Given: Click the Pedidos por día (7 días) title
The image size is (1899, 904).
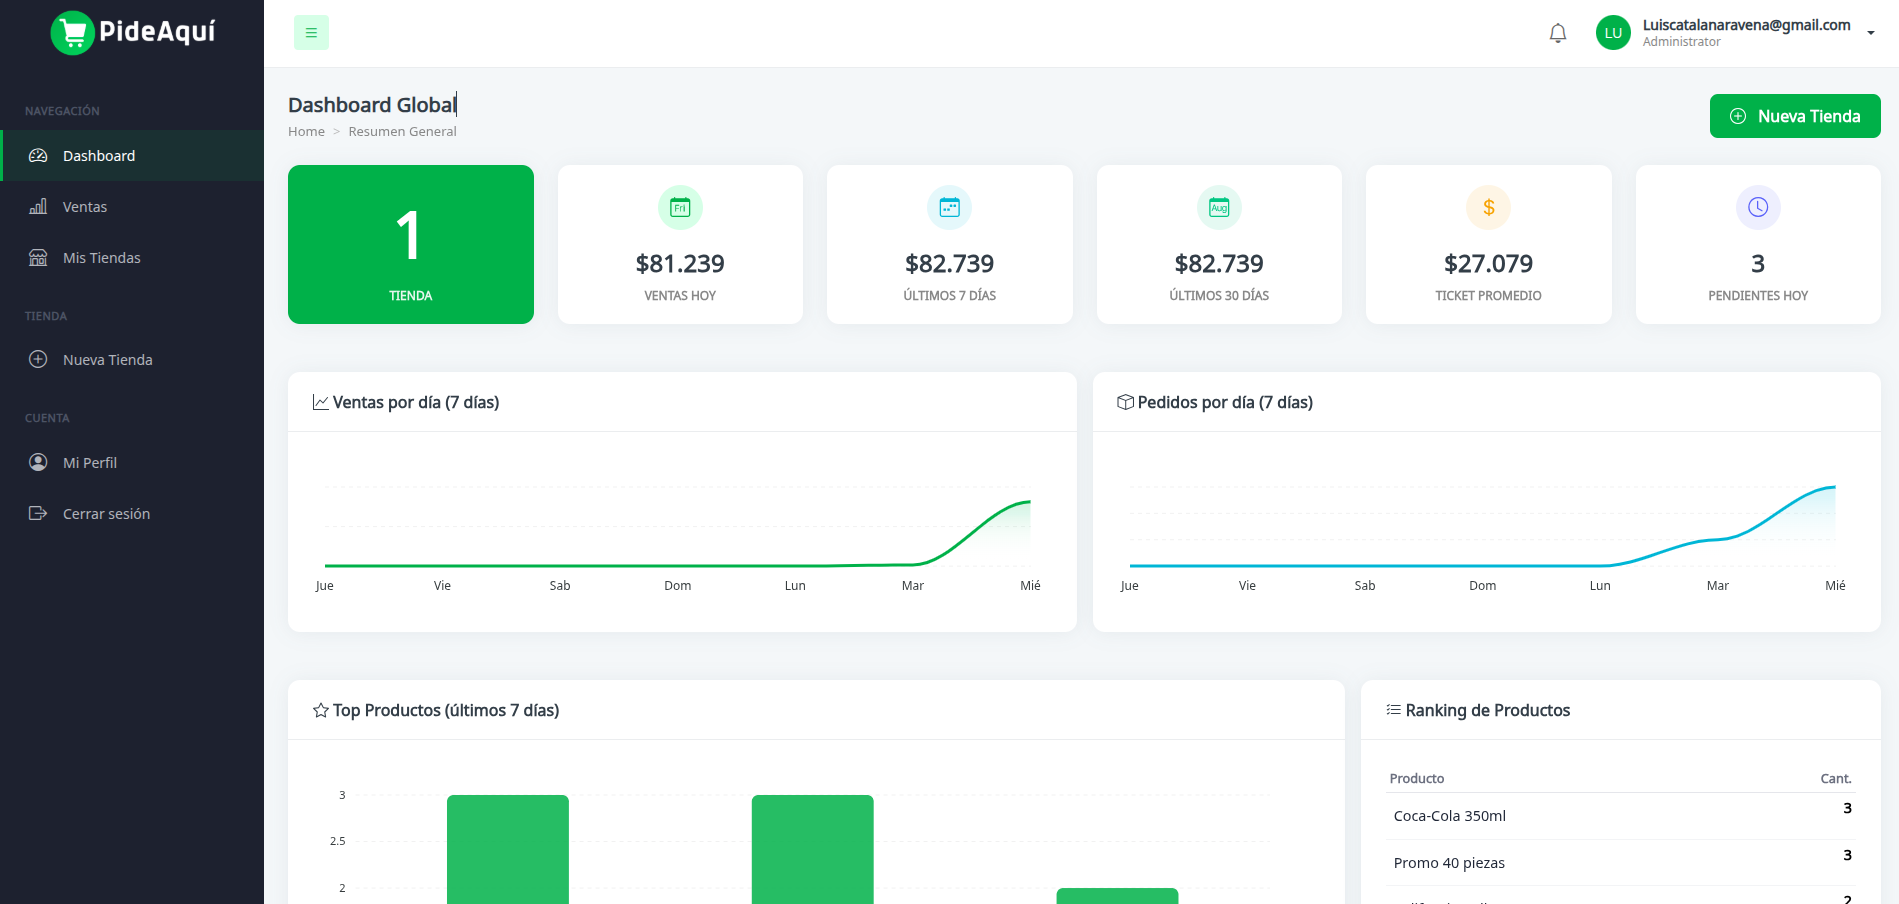Looking at the screenshot, I should [1225, 402].
